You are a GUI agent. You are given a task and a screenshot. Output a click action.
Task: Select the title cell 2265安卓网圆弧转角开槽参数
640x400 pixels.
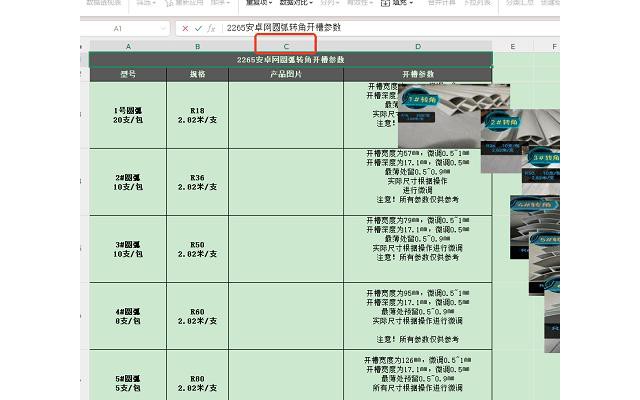coord(291,60)
